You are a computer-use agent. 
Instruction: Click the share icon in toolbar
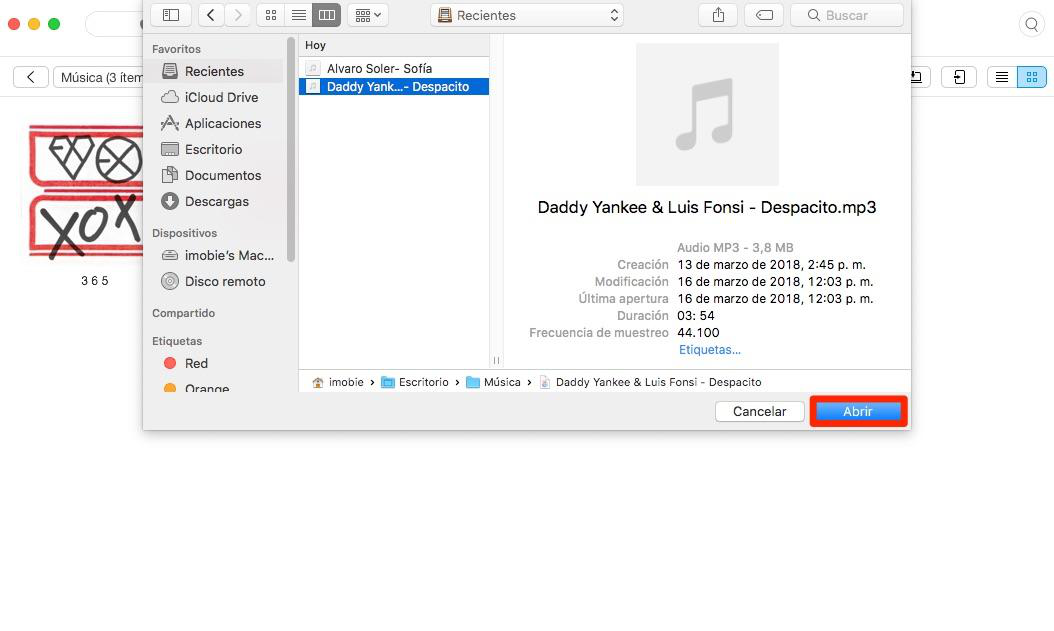click(718, 15)
